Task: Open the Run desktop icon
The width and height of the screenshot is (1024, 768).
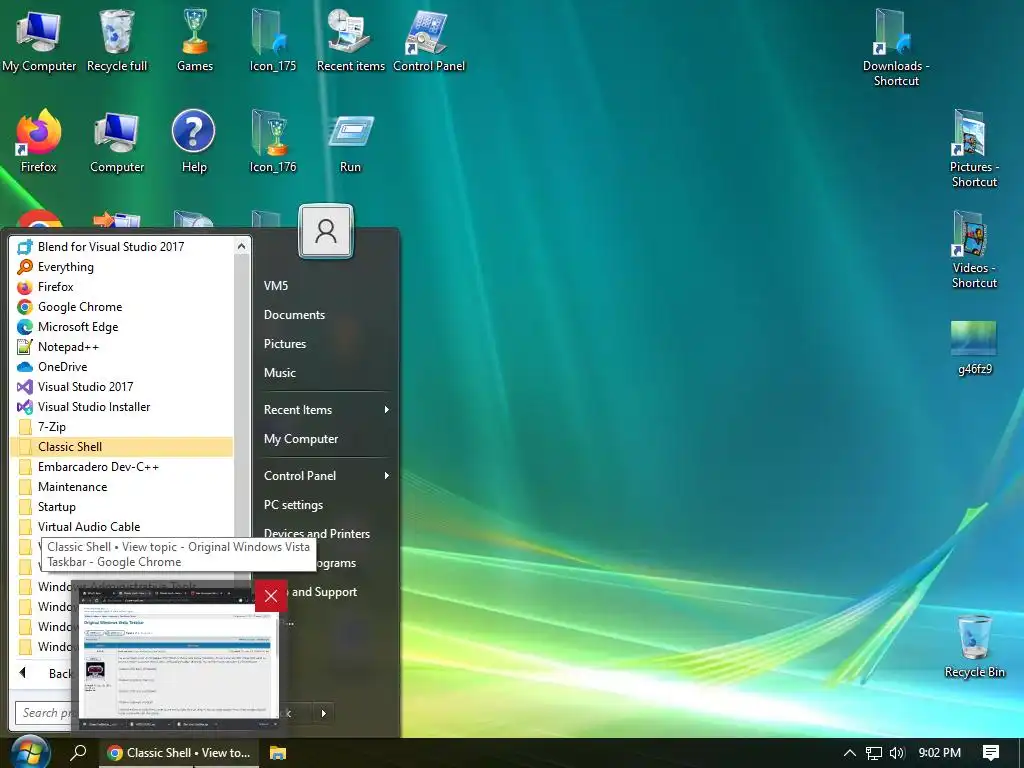Action: pos(350,142)
